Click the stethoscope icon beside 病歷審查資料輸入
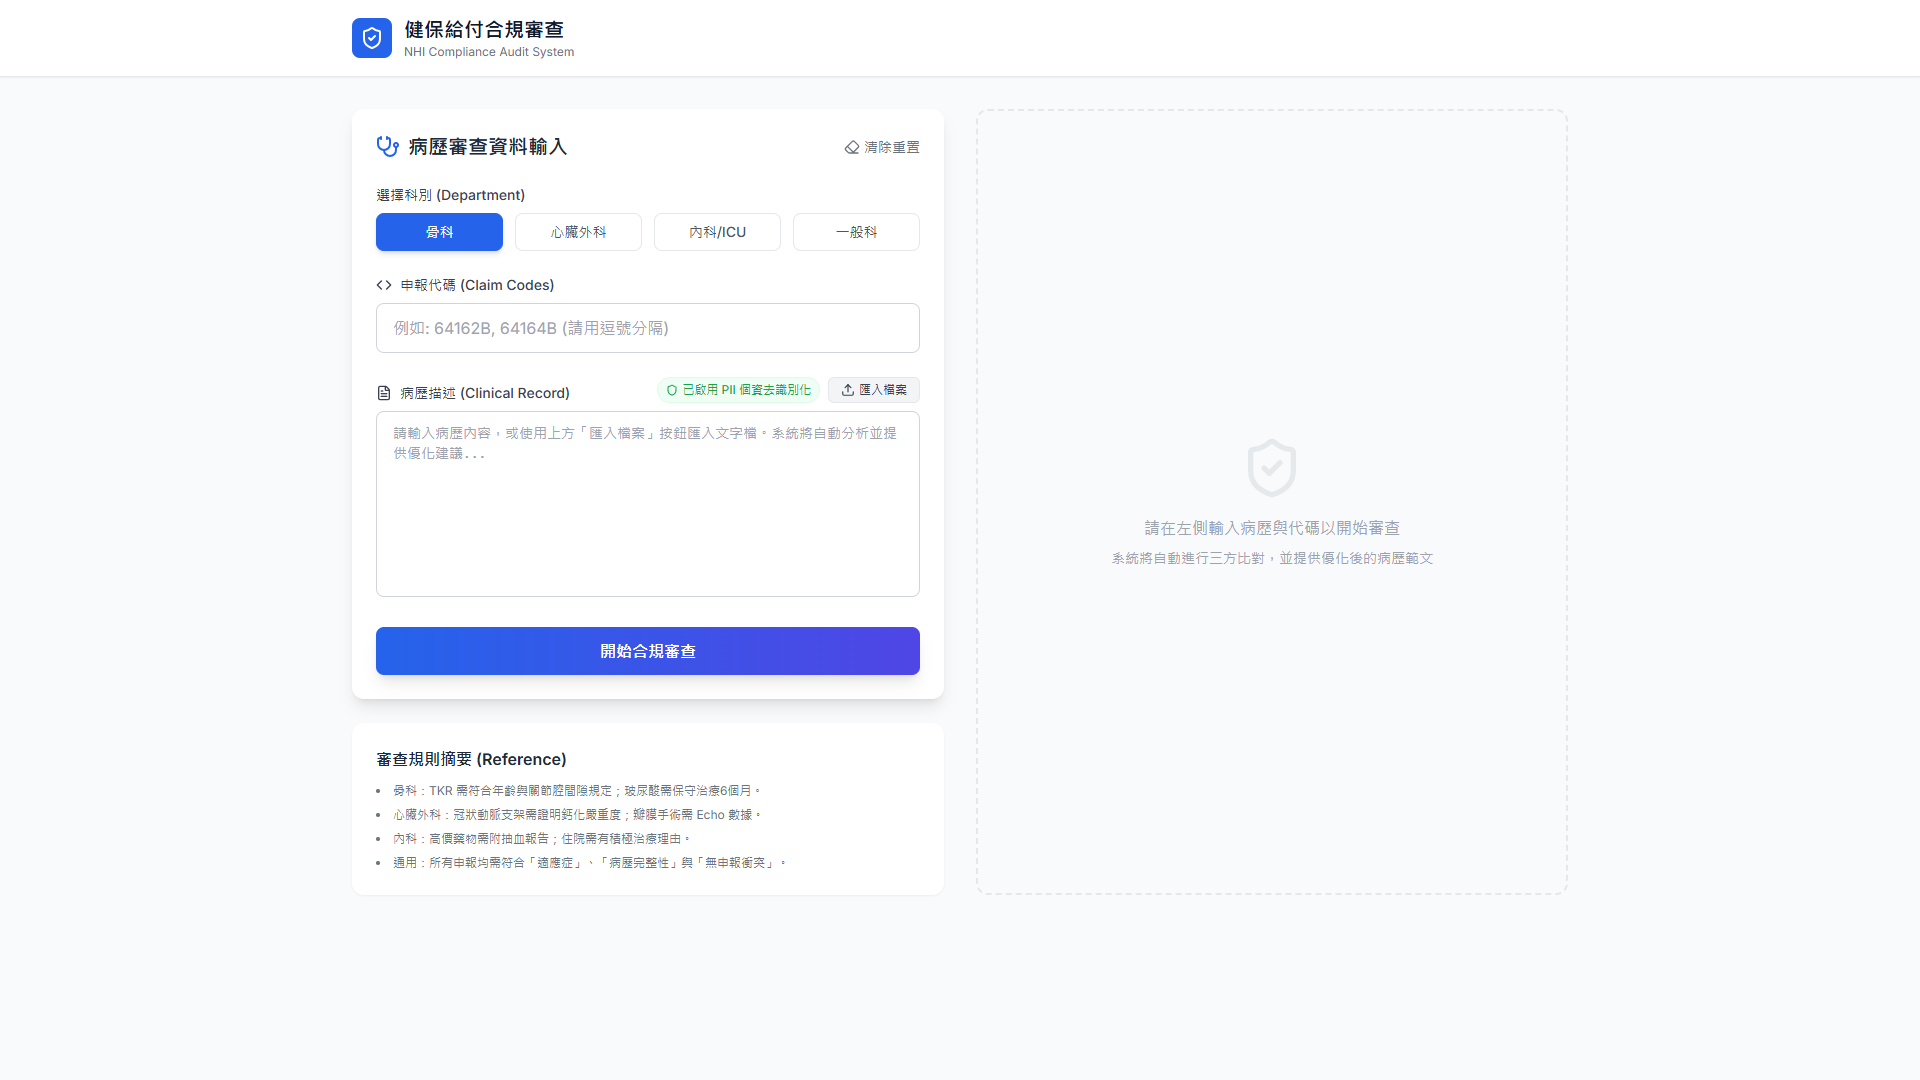The width and height of the screenshot is (1920, 1080). click(x=387, y=147)
